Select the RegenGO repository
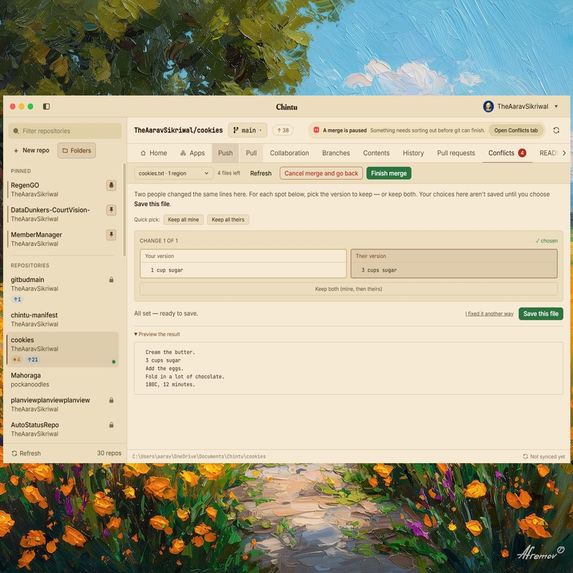Viewport: 573px width, 573px height. [x=58, y=189]
